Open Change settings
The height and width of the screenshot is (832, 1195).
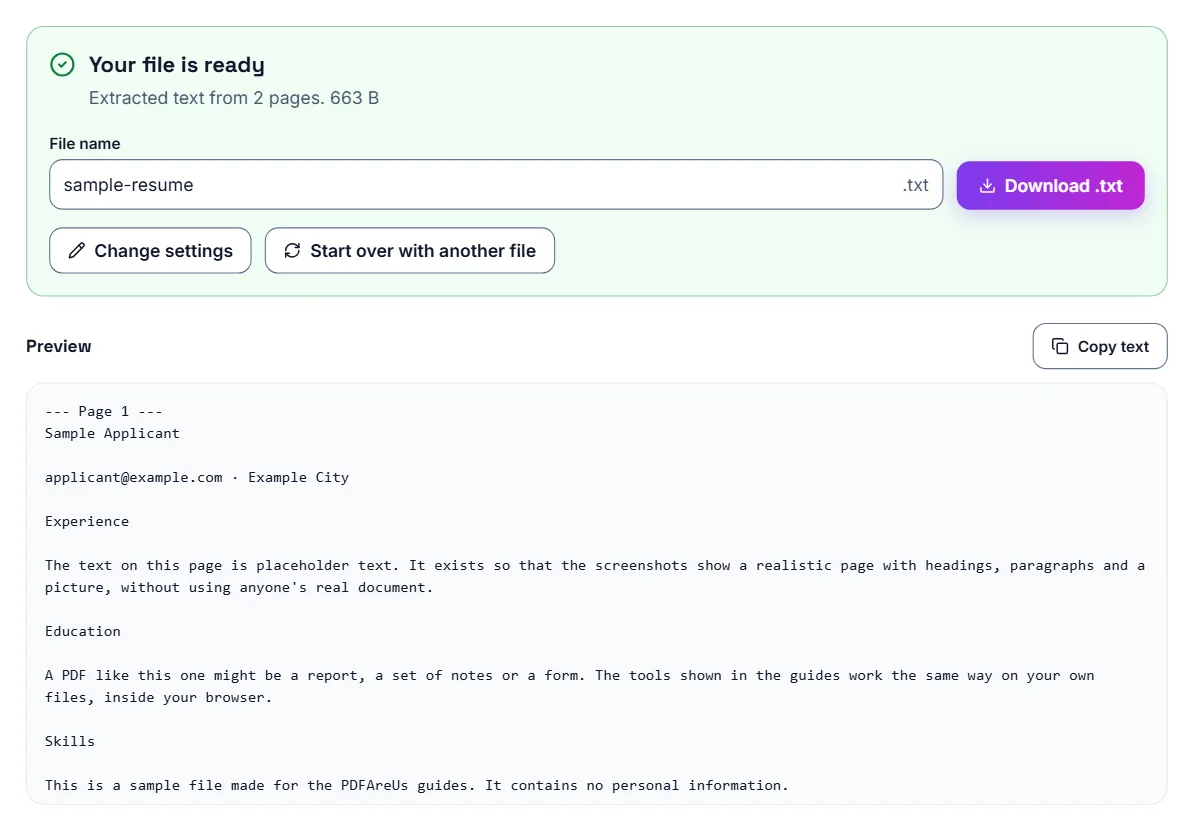[150, 251]
